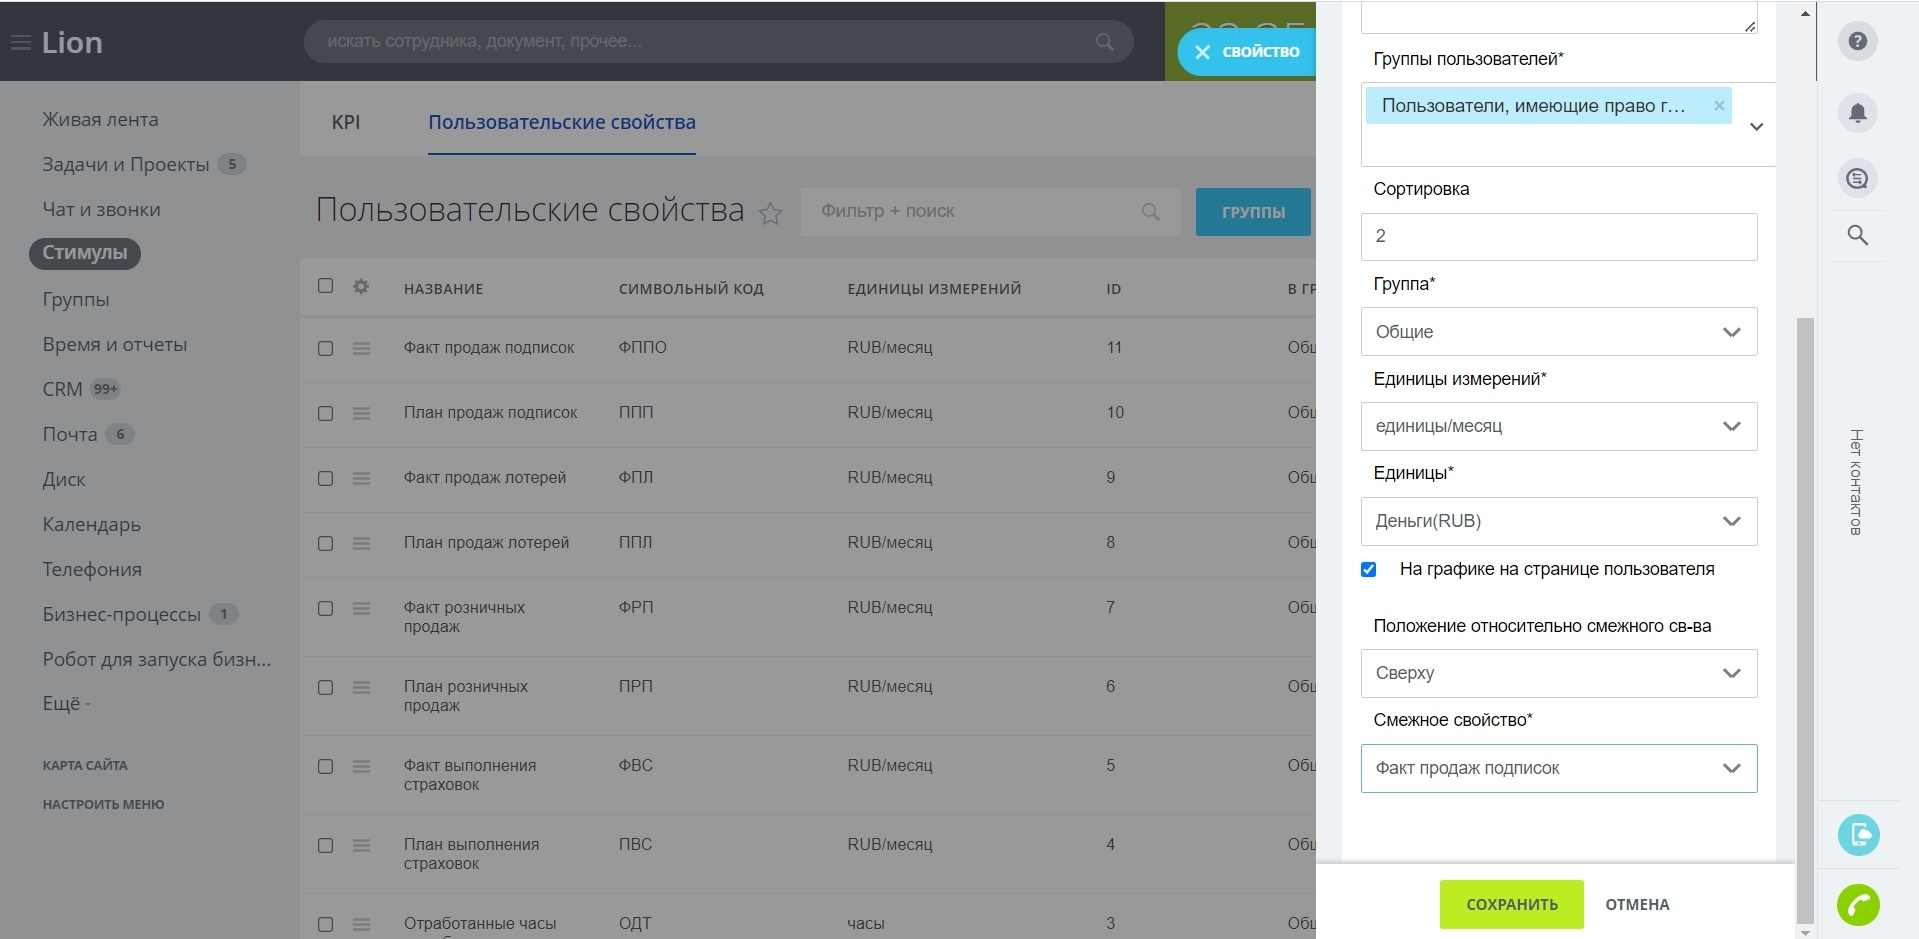1919x939 pixels.
Task: Open Единицы измерений dropdown единицы/месяц
Action: [x=1559, y=426]
